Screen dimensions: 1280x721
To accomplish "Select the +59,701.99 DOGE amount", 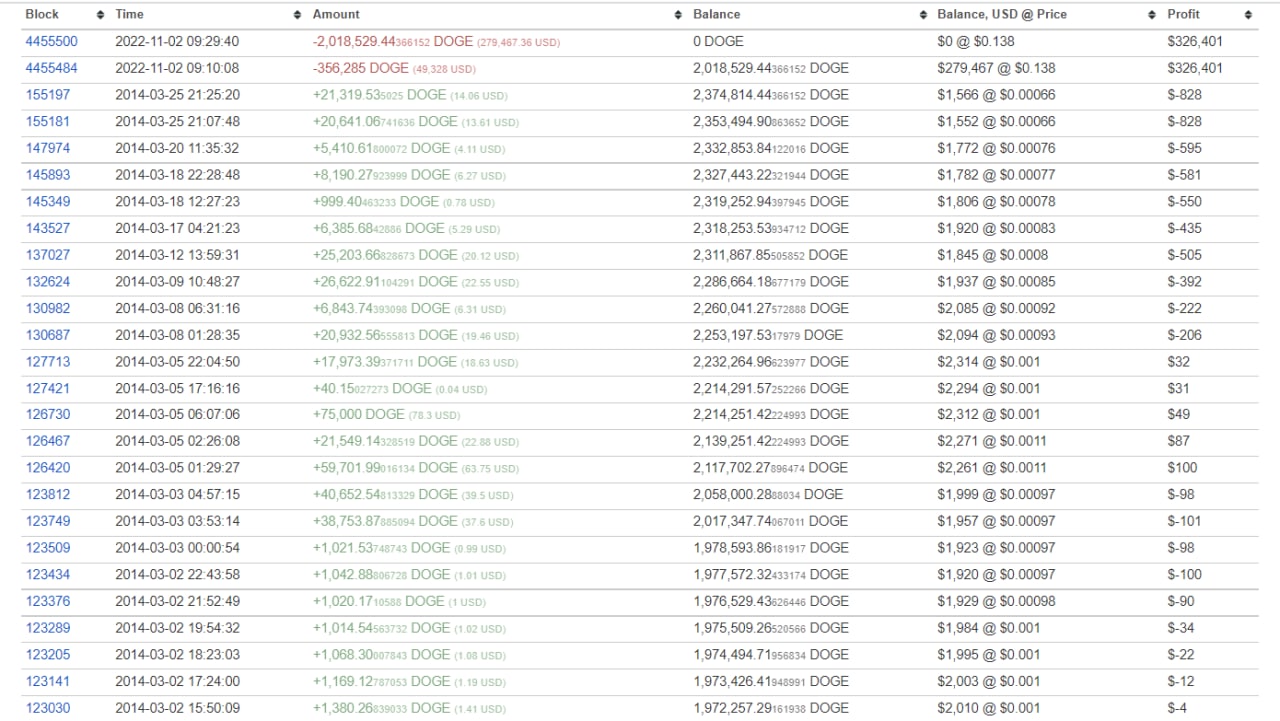I will tap(385, 468).
